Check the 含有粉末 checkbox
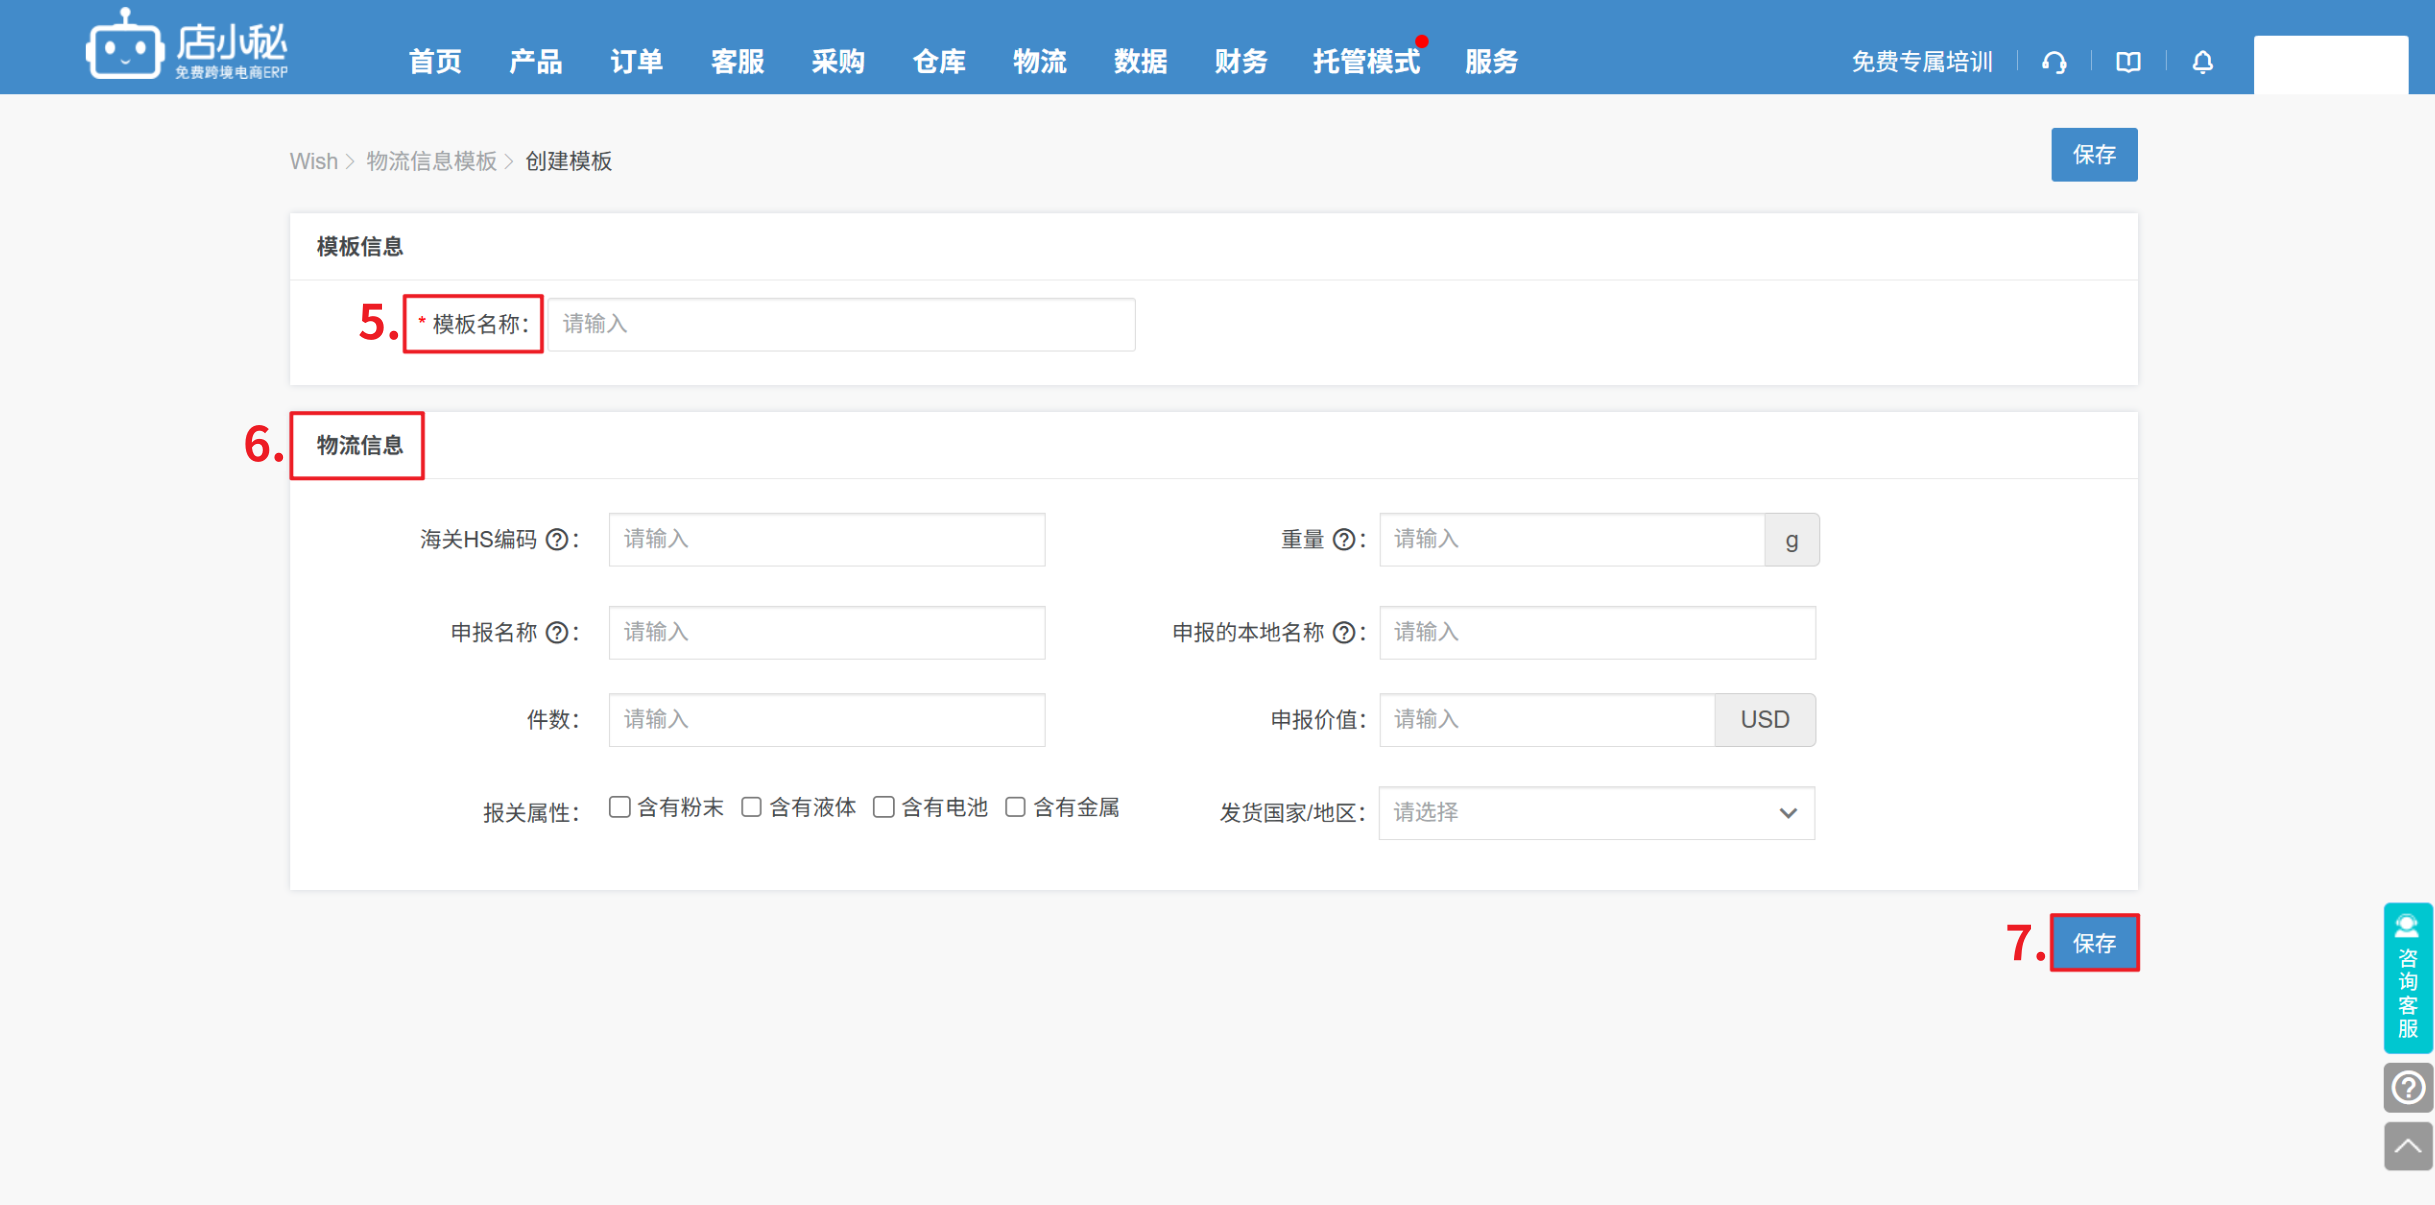 click(x=620, y=807)
